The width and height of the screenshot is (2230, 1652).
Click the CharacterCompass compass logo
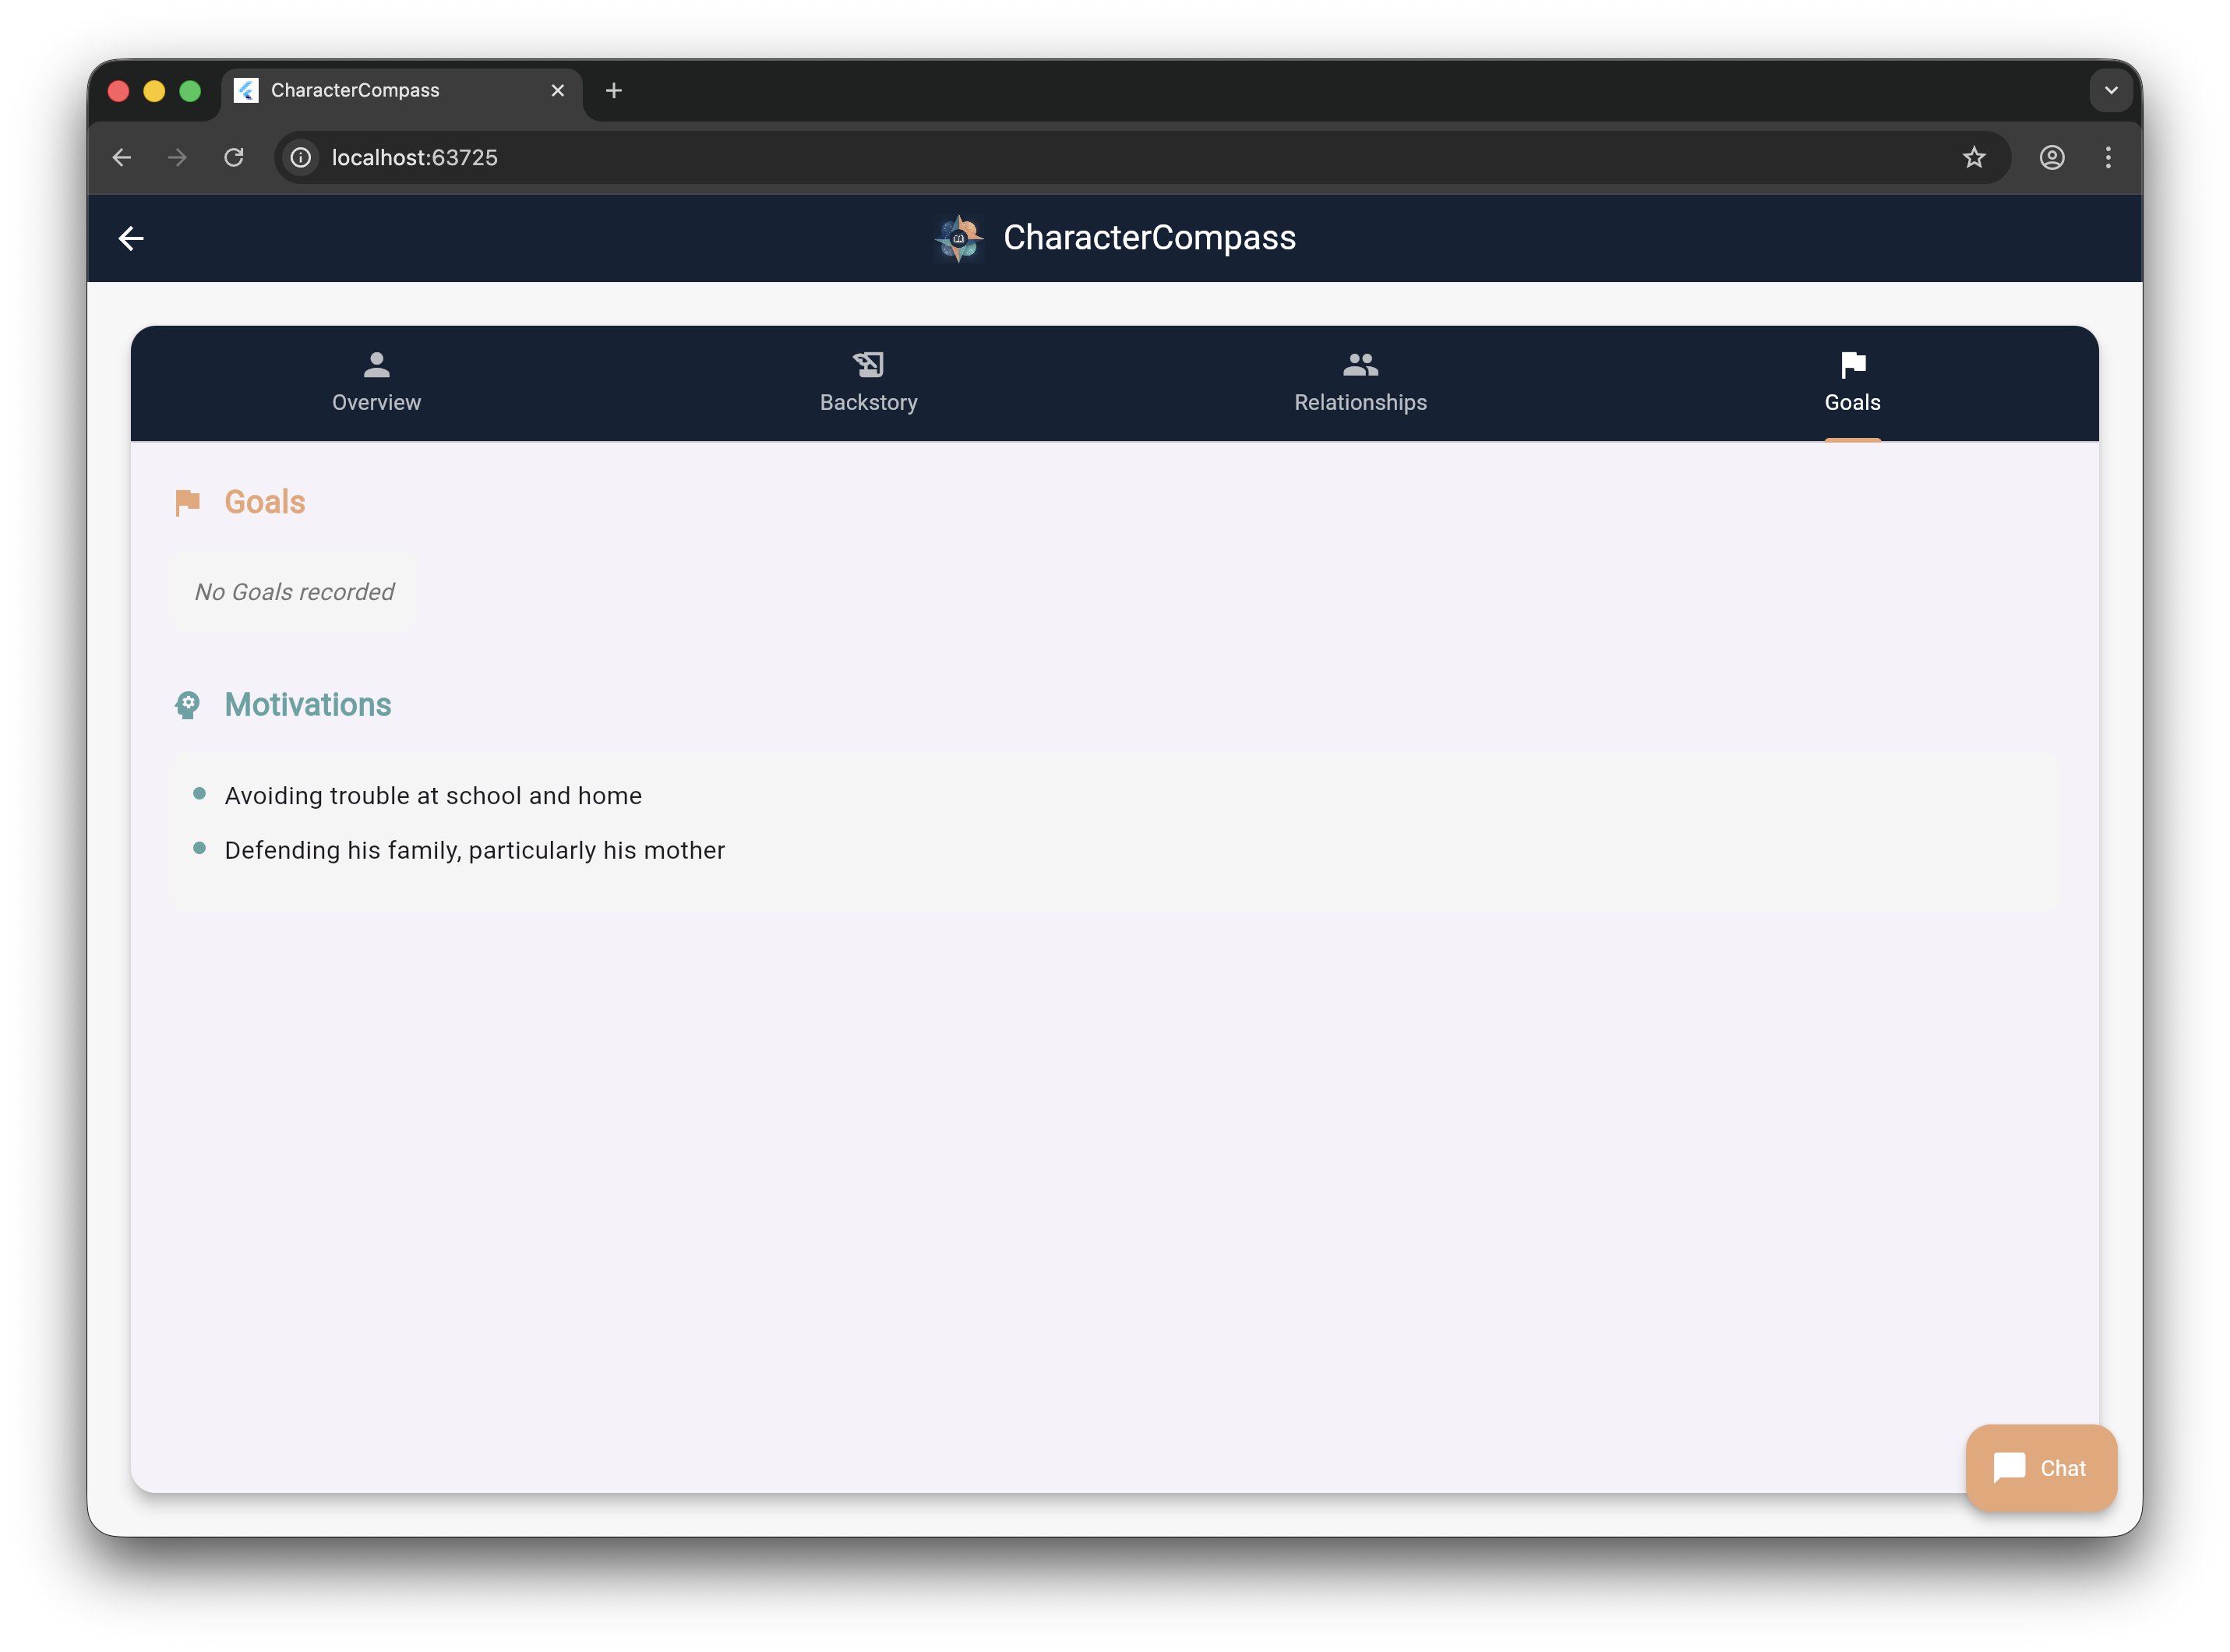[959, 238]
